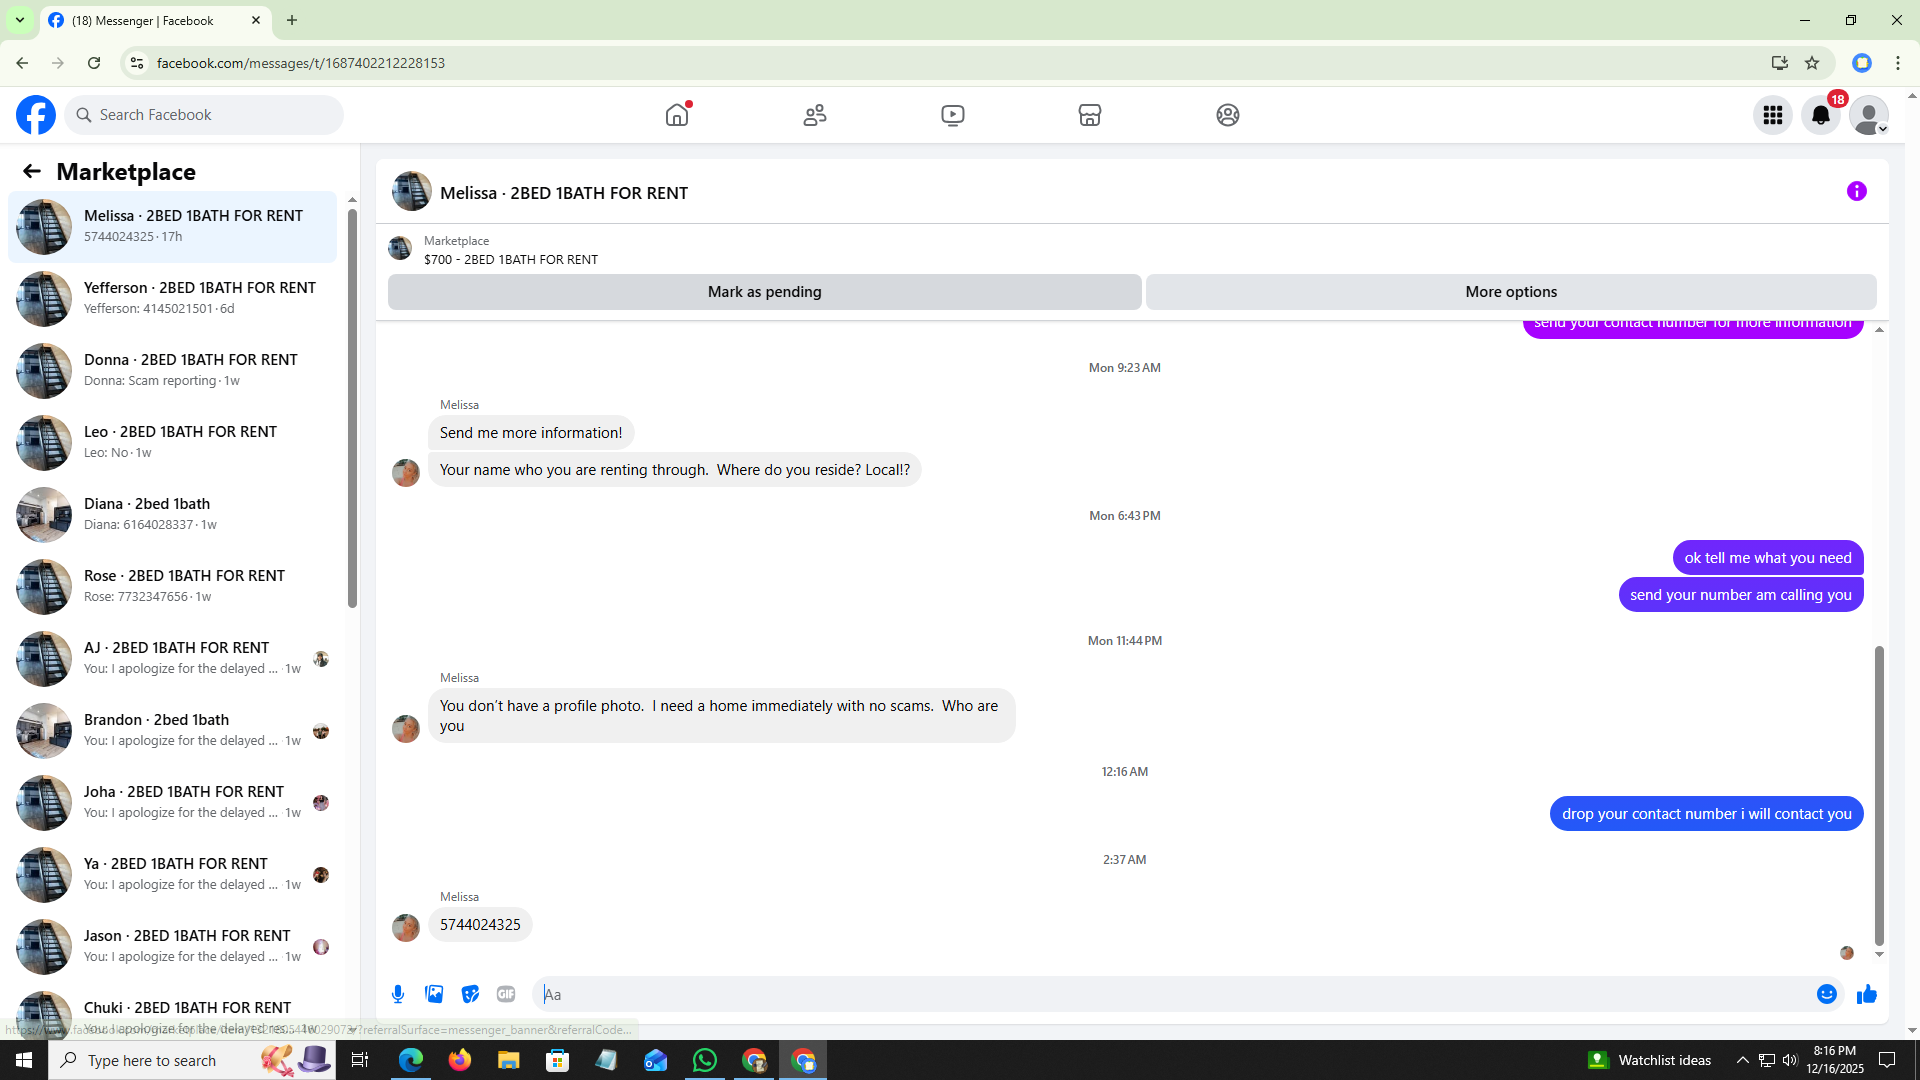The height and width of the screenshot is (1080, 1920).
Task: Open Diana's 2bed 1bath conversation
Action: pos(172,515)
